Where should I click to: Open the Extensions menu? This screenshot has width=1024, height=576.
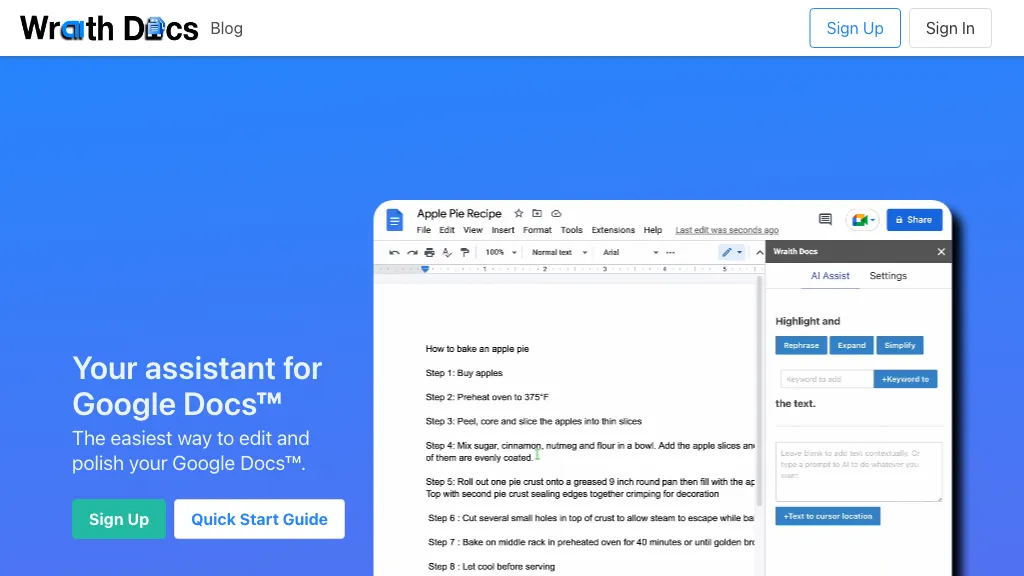coord(613,230)
